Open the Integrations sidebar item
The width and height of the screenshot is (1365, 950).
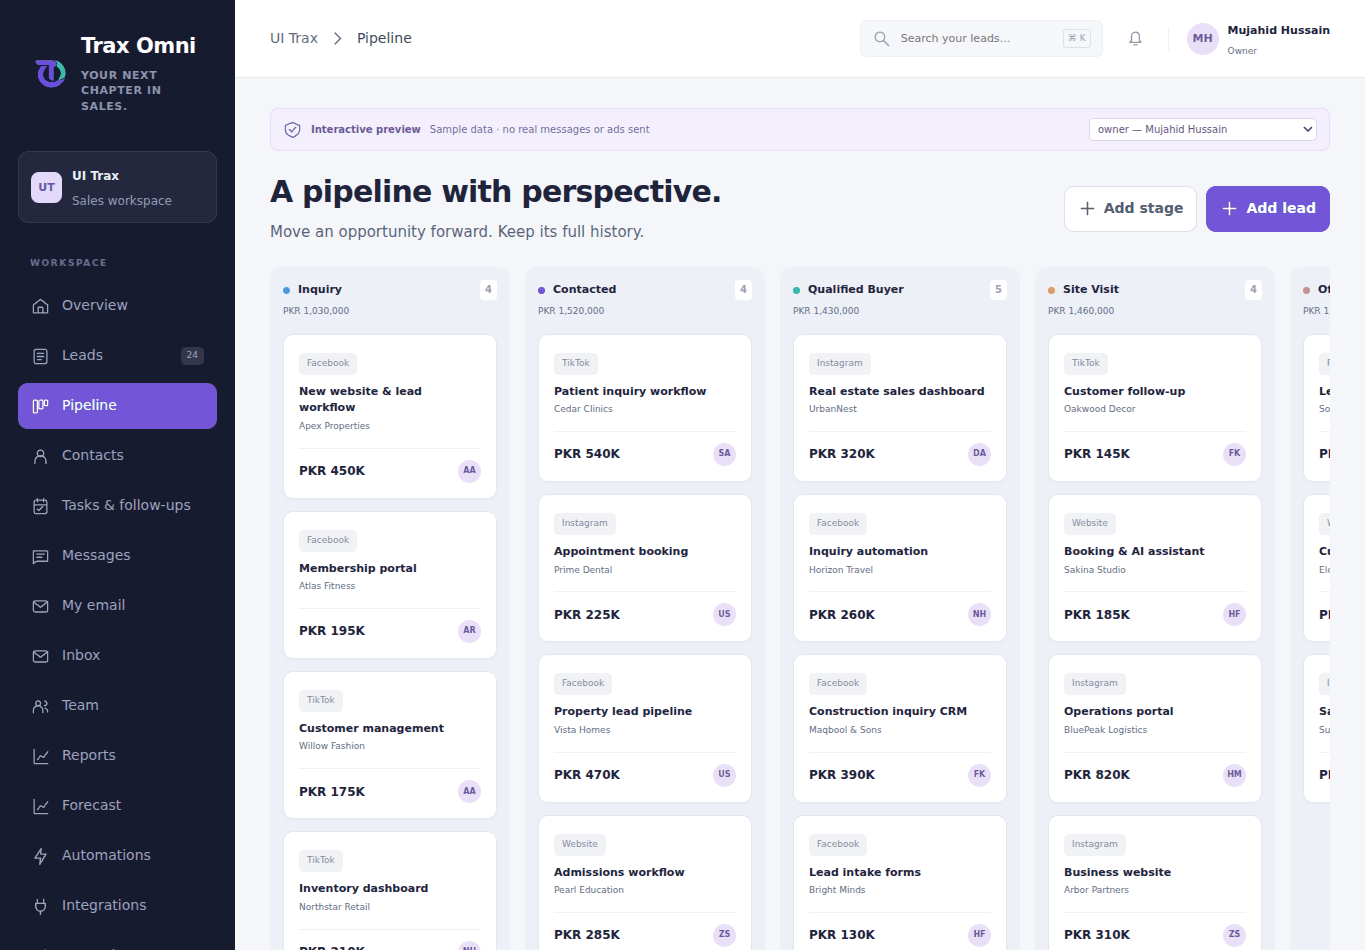pos(117,906)
